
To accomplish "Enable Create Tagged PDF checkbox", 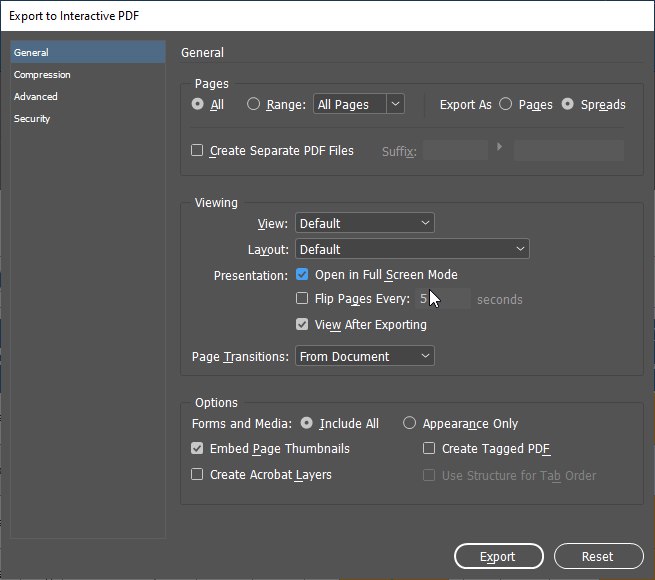I will point(429,448).
